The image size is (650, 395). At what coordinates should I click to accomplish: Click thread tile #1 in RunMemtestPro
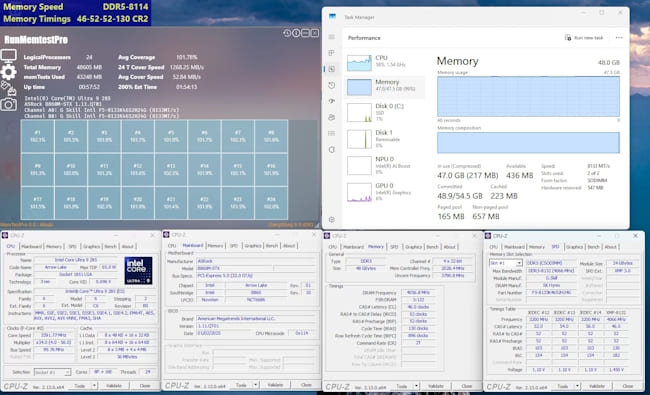38,136
